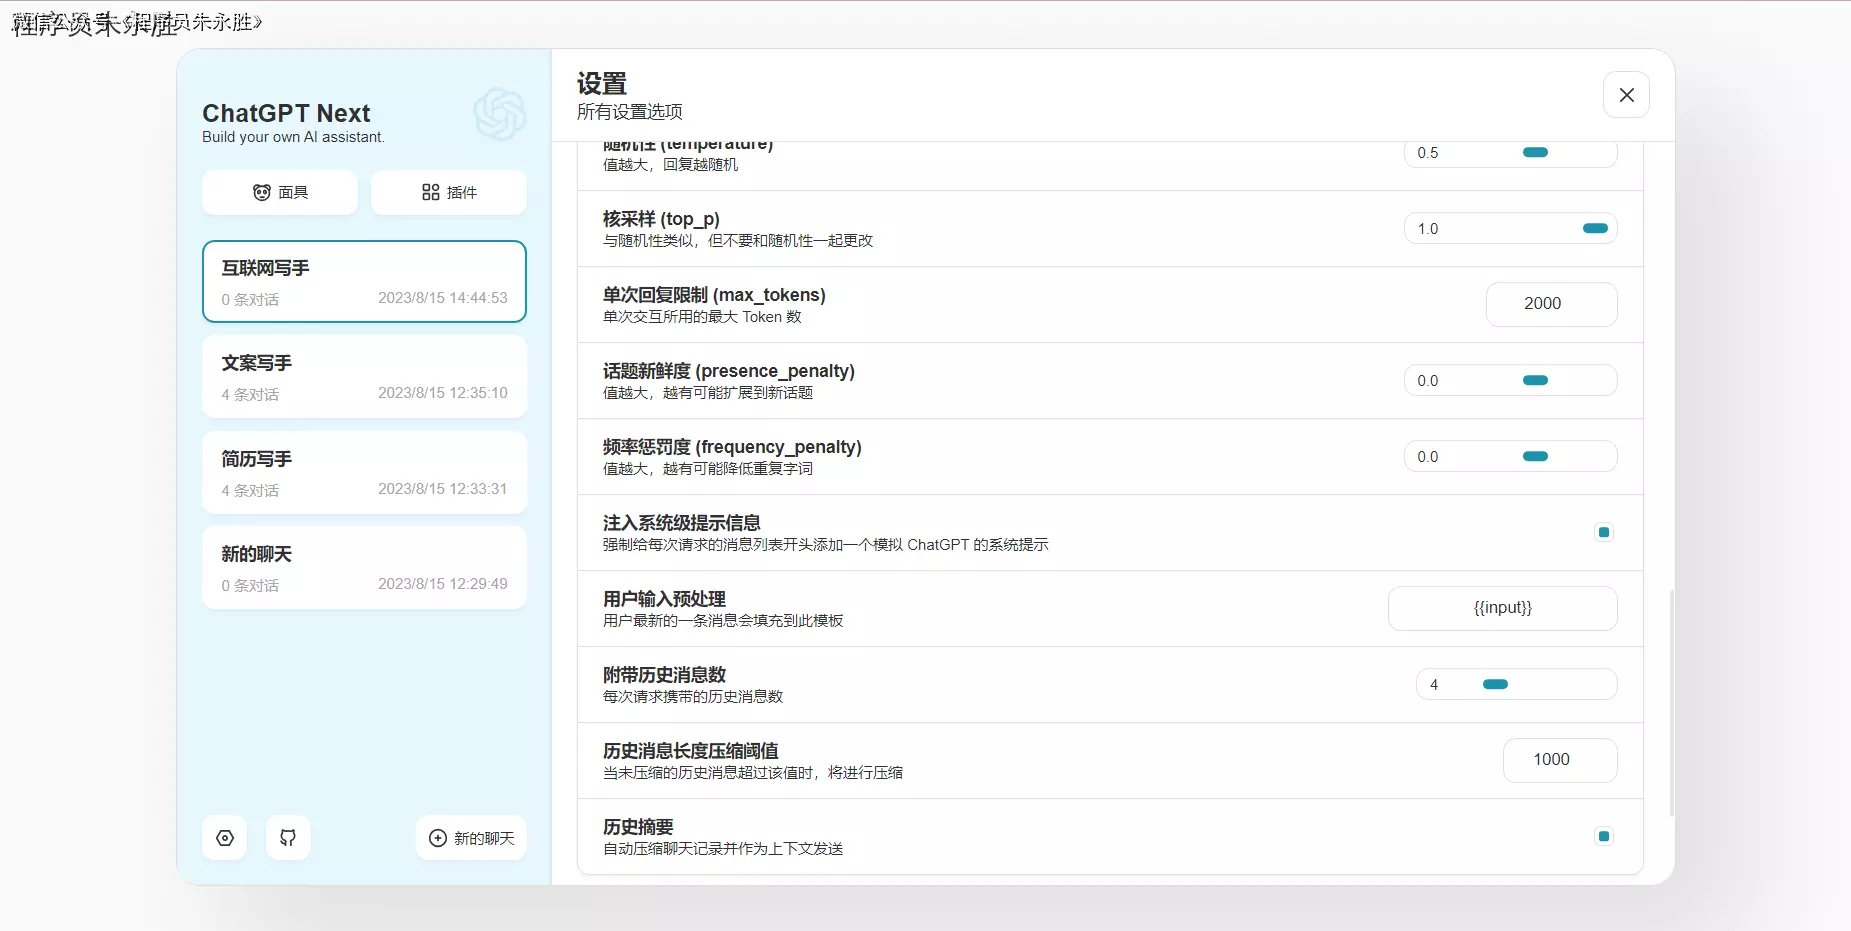Click the frequency_penalty slider

pyautogui.click(x=1534, y=457)
